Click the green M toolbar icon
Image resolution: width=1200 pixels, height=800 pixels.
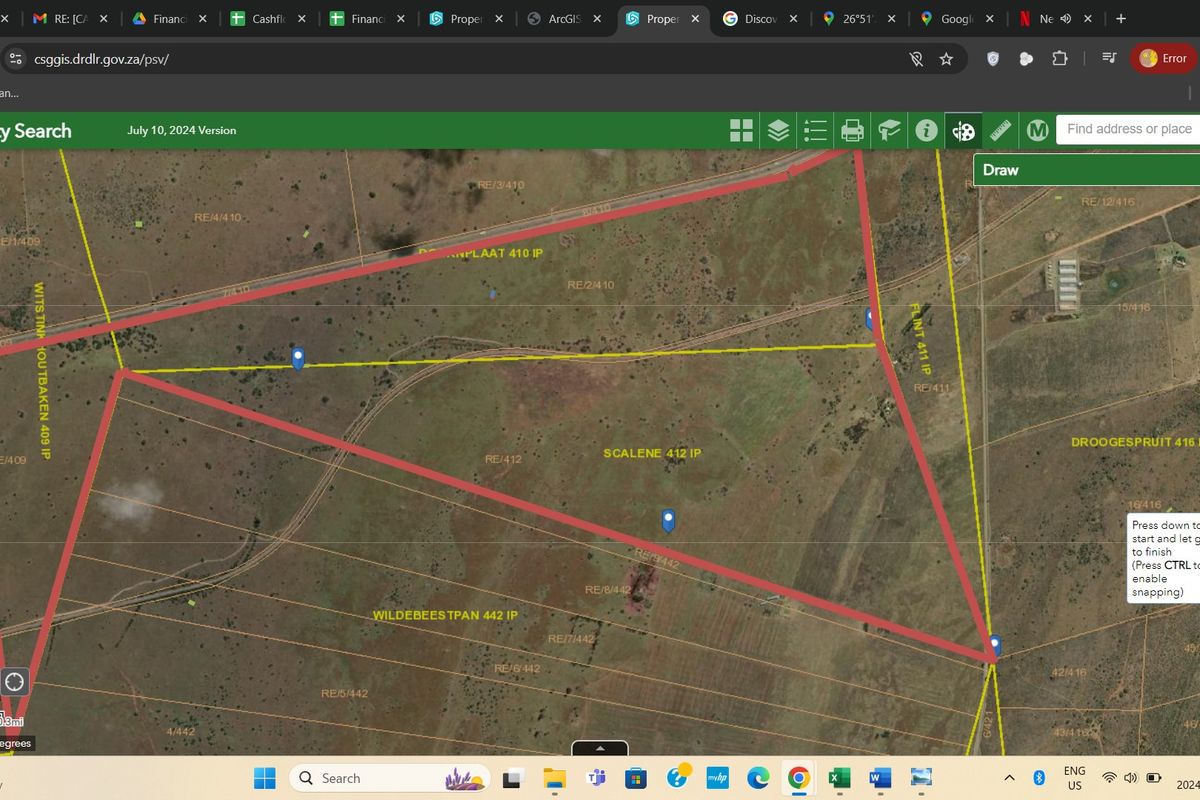(x=1037, y=130)
